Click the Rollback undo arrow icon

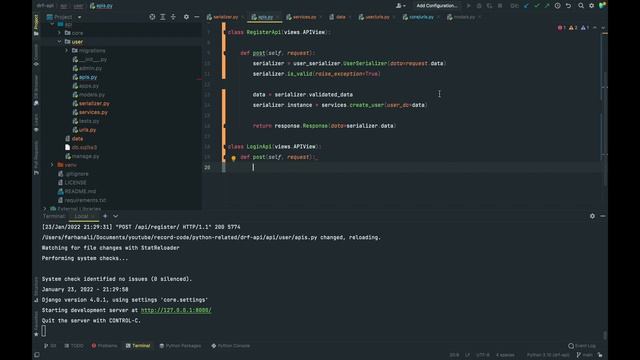568,6
